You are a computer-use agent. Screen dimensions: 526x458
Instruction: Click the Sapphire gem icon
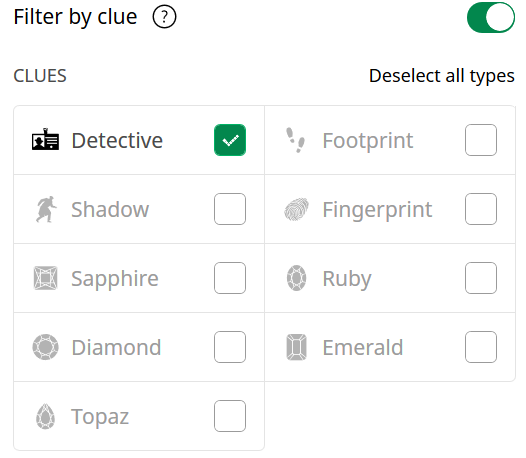tap(46, 278)
